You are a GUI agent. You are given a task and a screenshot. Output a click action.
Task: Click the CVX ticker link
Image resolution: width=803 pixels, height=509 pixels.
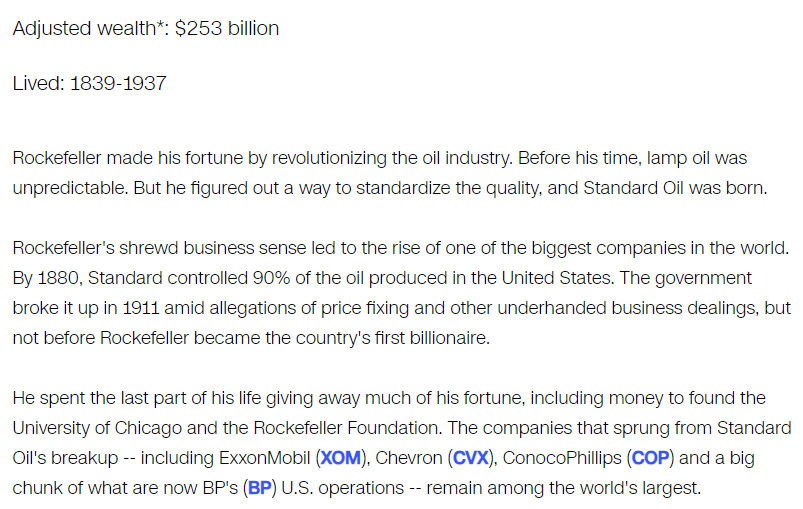click(471, 459)
